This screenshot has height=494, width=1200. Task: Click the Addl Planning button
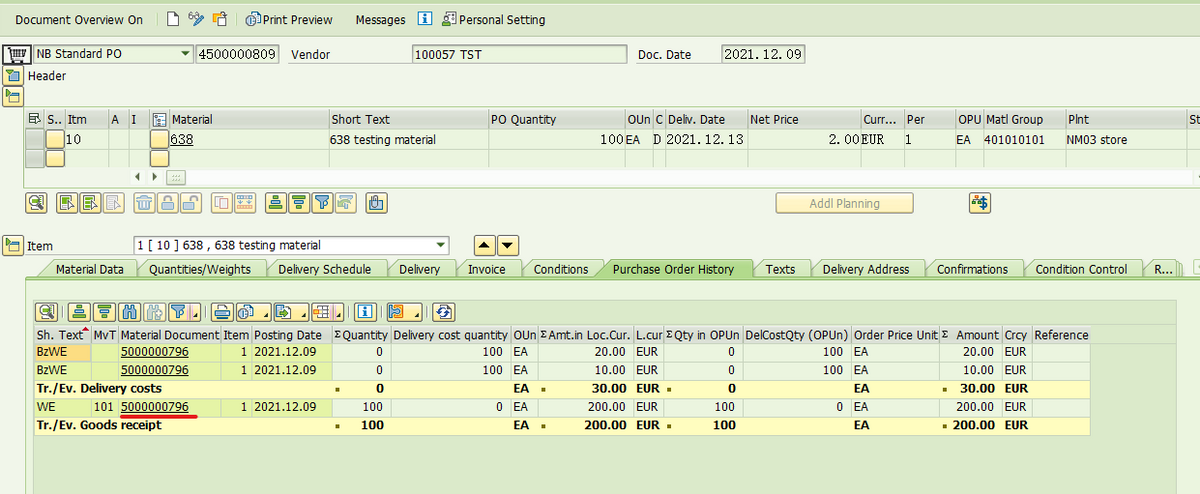[845, 203]
